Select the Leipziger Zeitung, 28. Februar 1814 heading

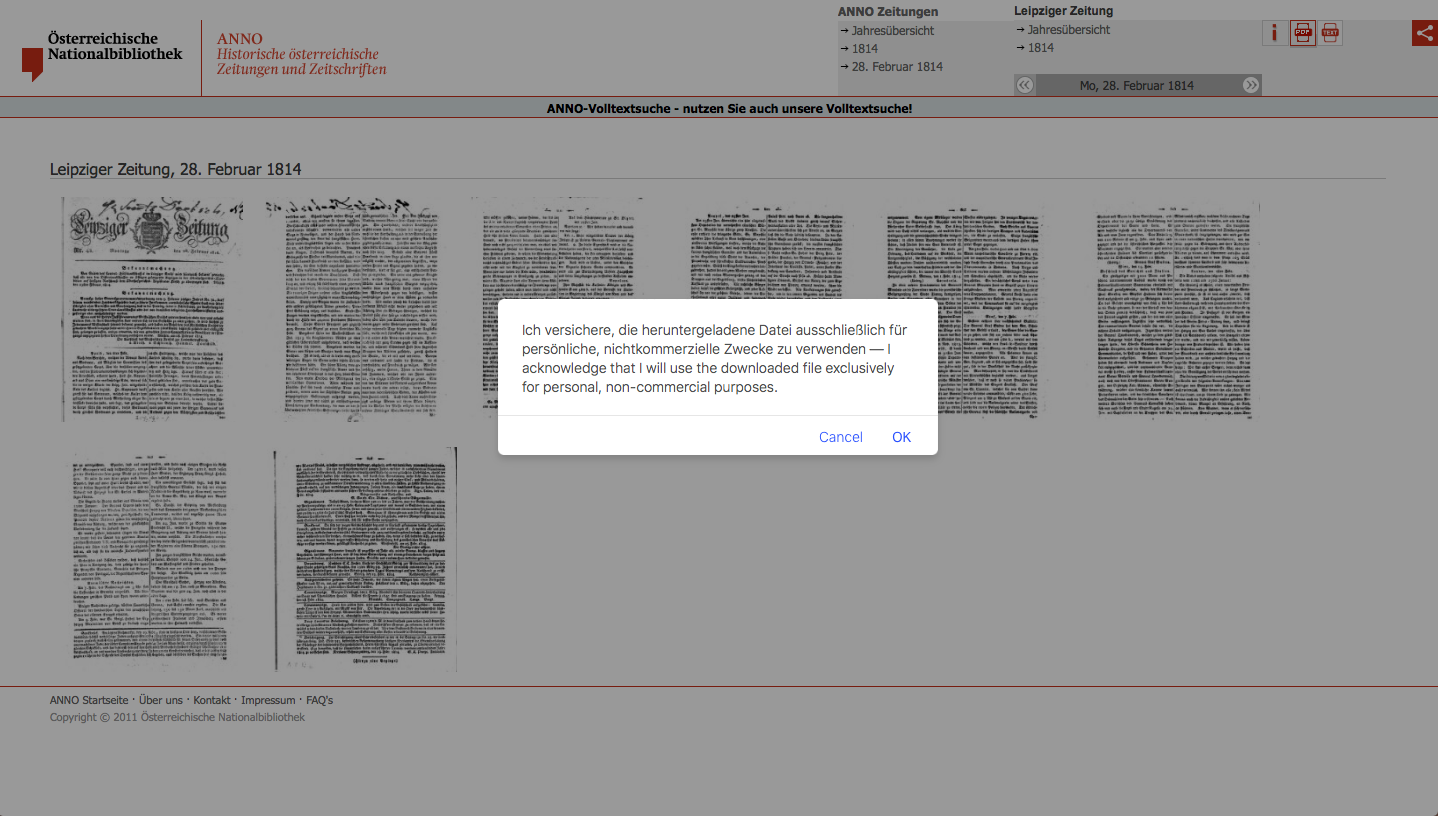[x=176, y=170]
